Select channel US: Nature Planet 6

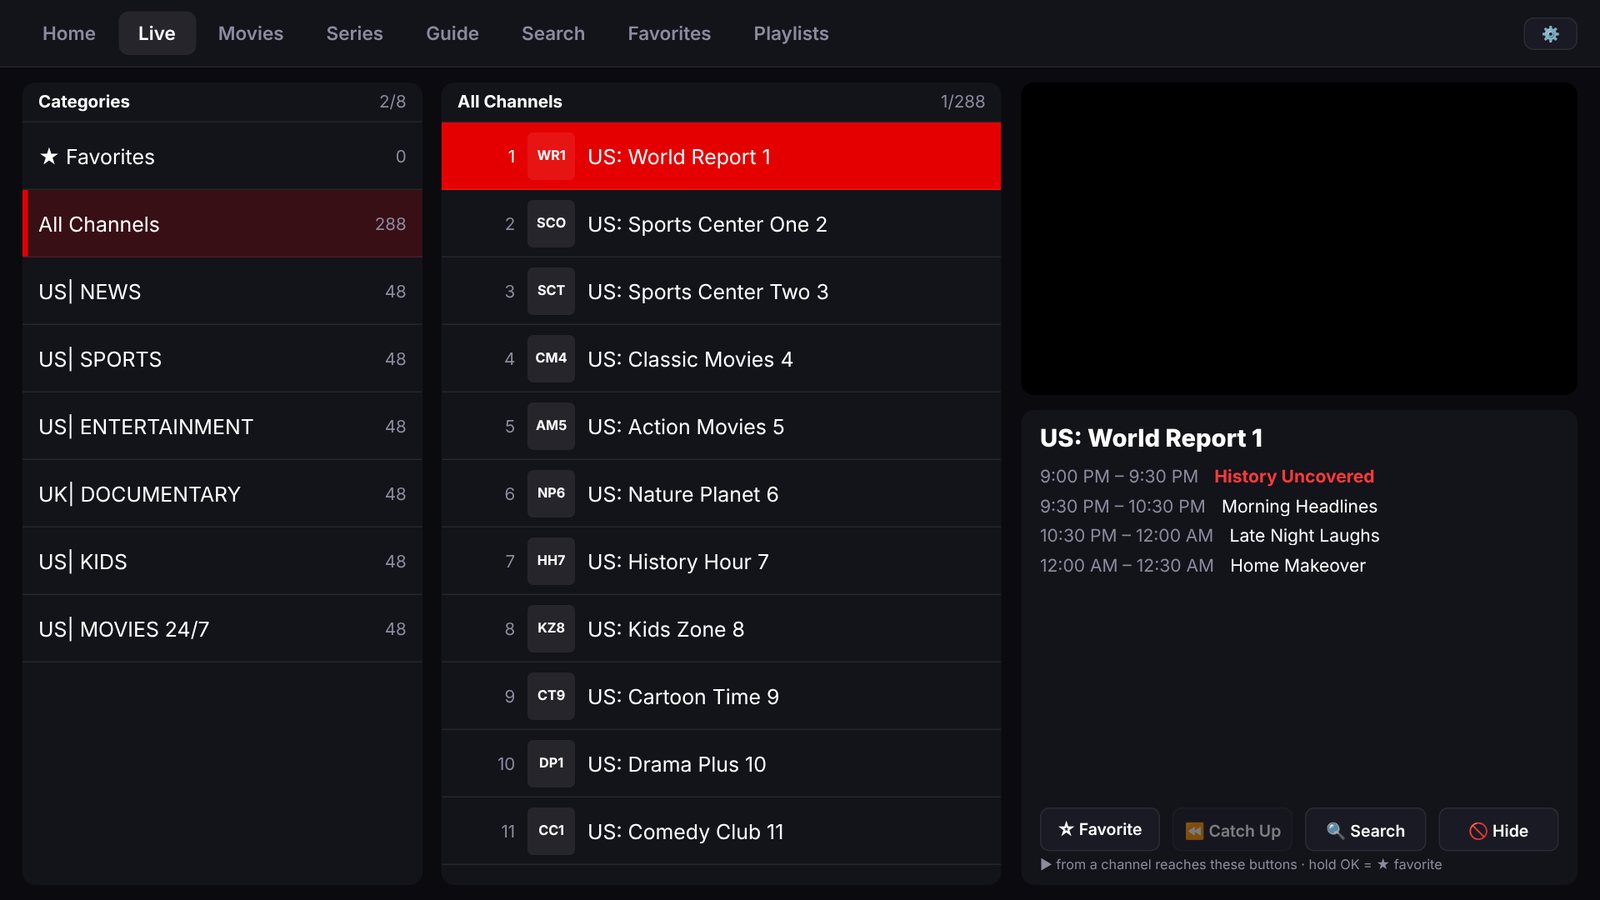click(x=721, y=494)
